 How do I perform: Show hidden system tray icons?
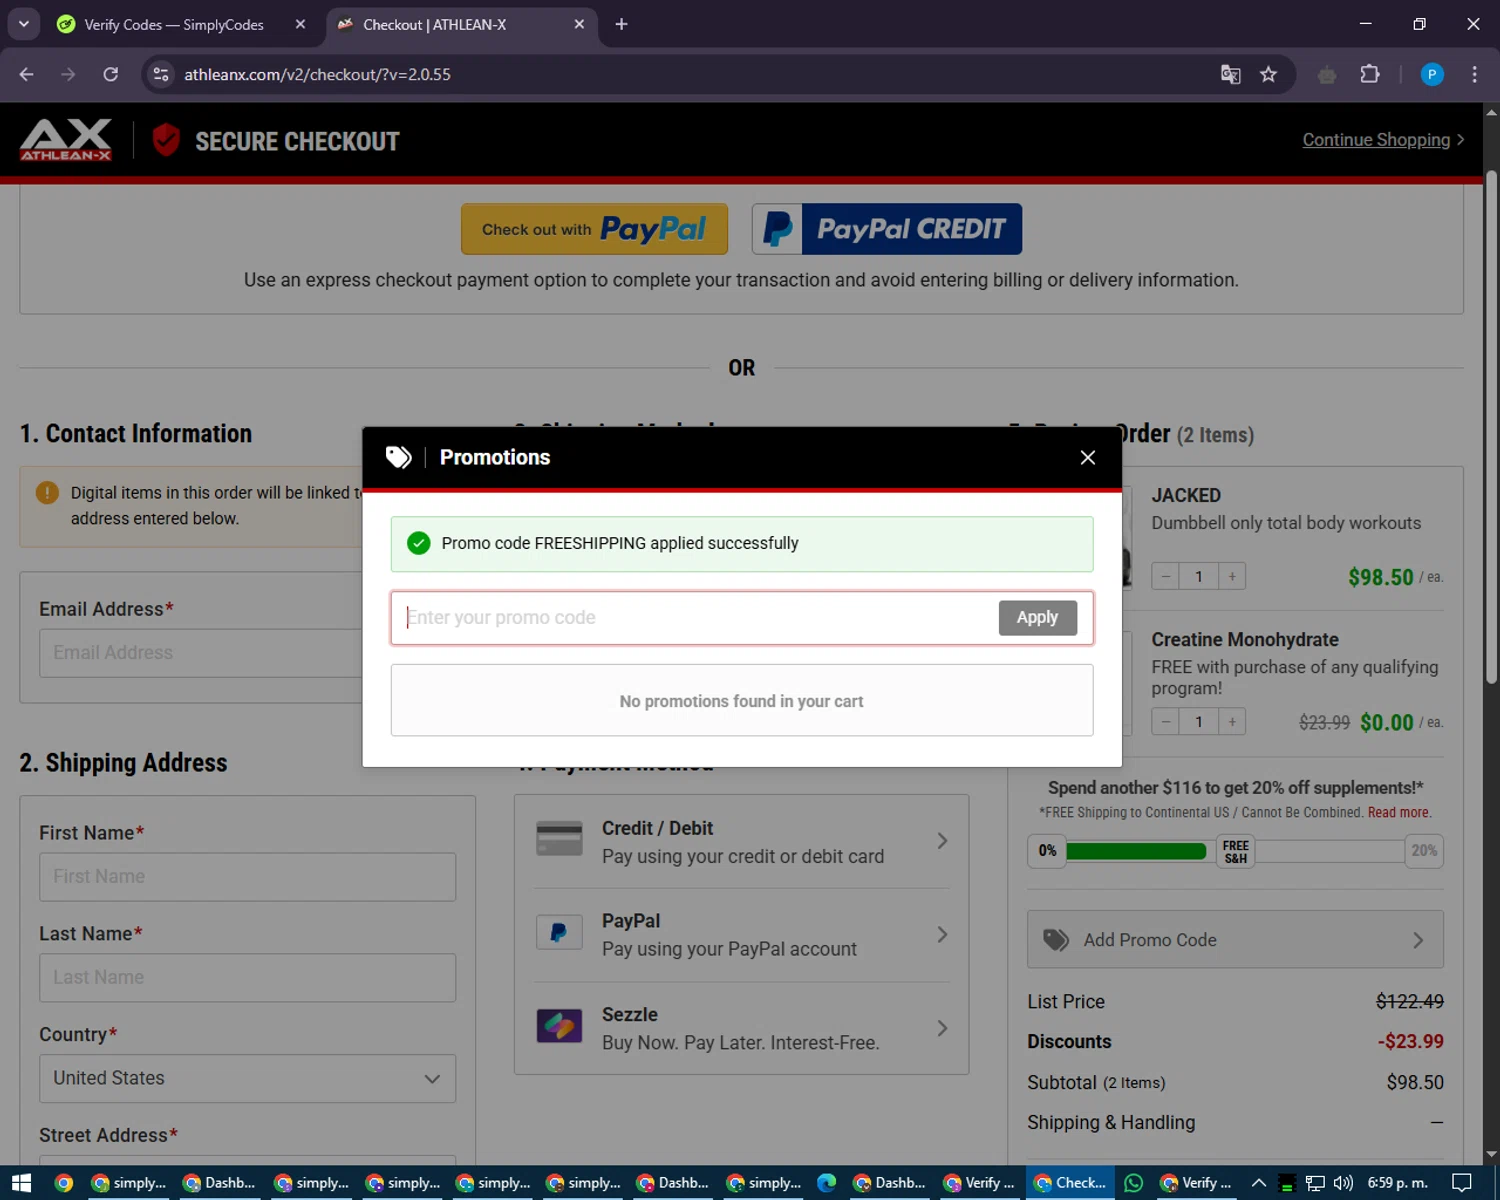(1259, 1183)
